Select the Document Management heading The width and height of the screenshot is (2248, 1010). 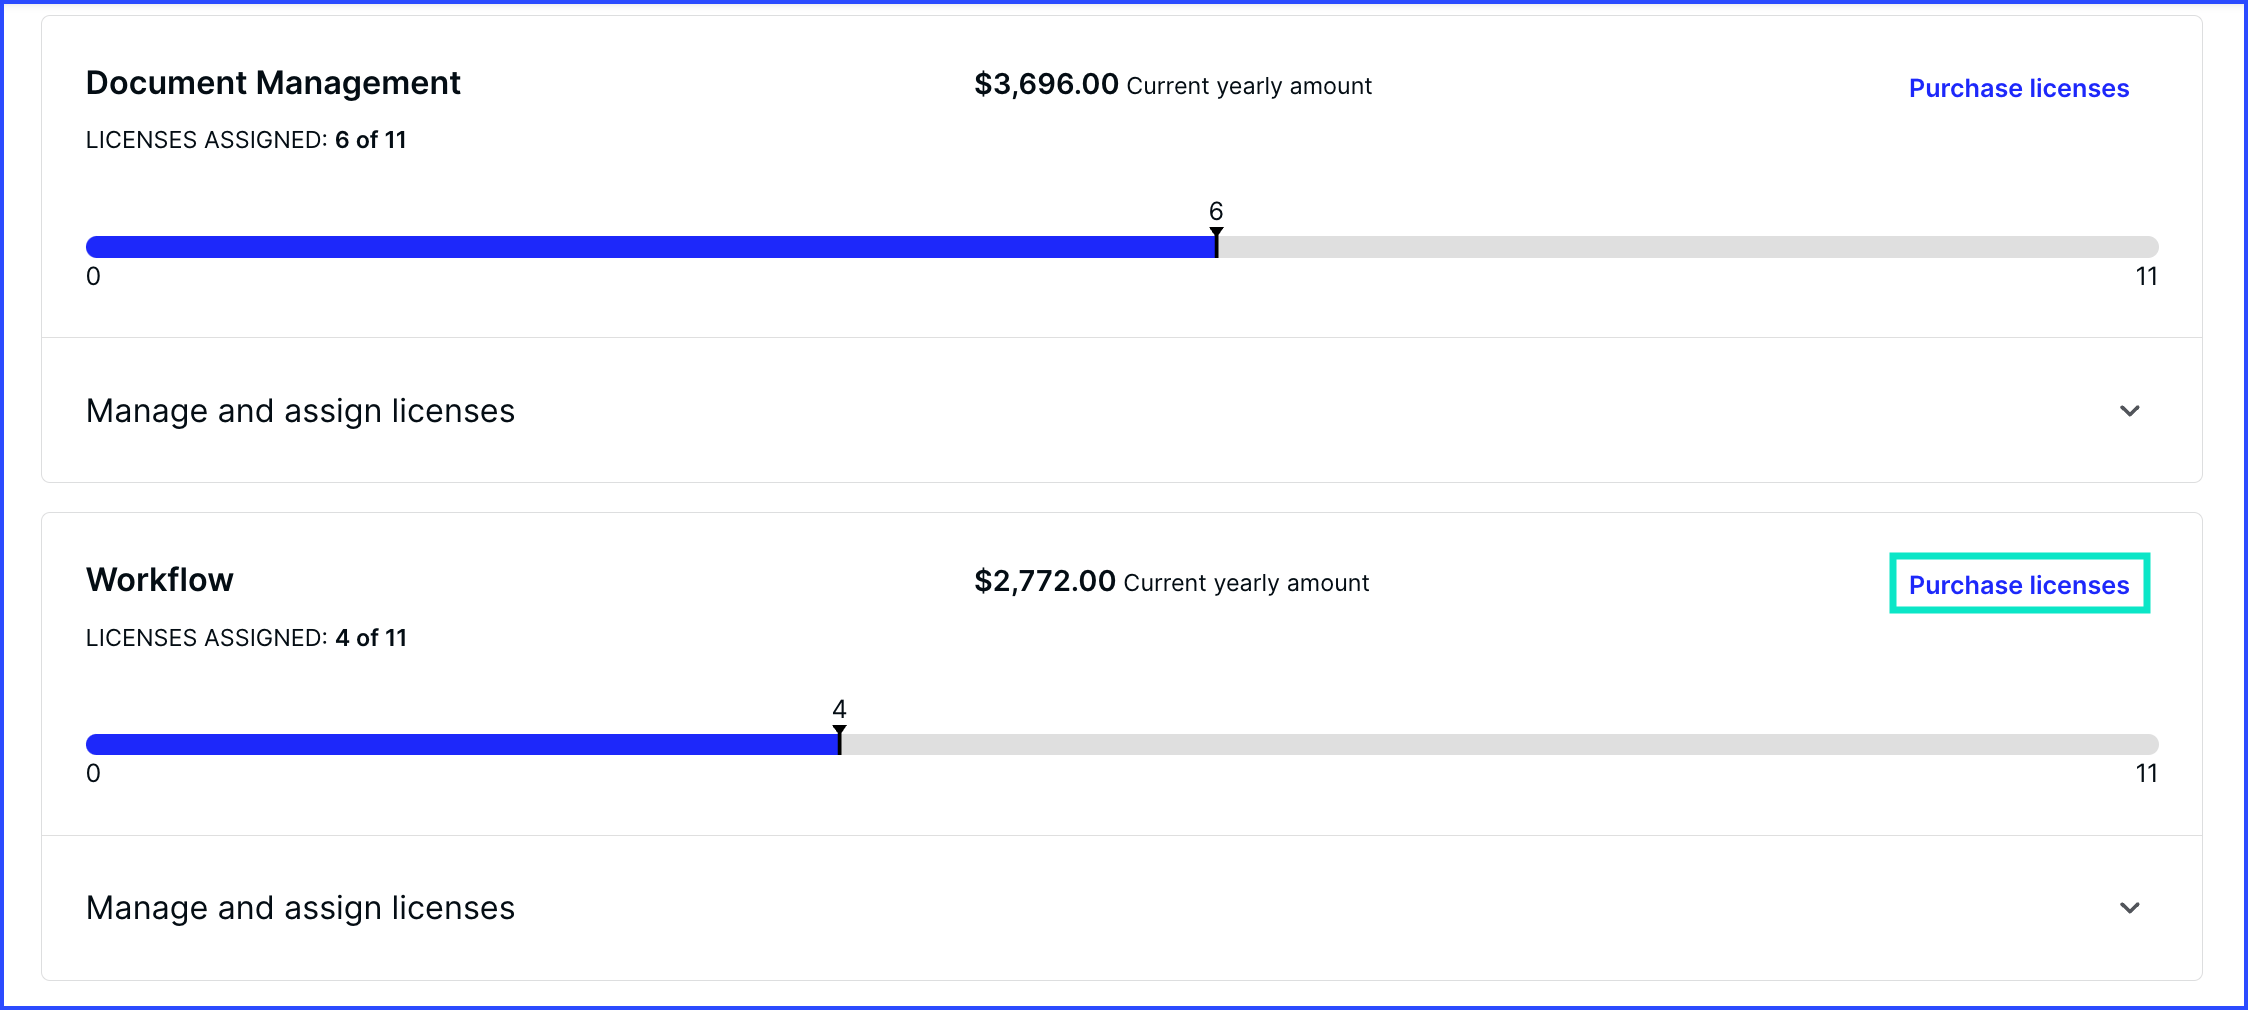point(273,83)
